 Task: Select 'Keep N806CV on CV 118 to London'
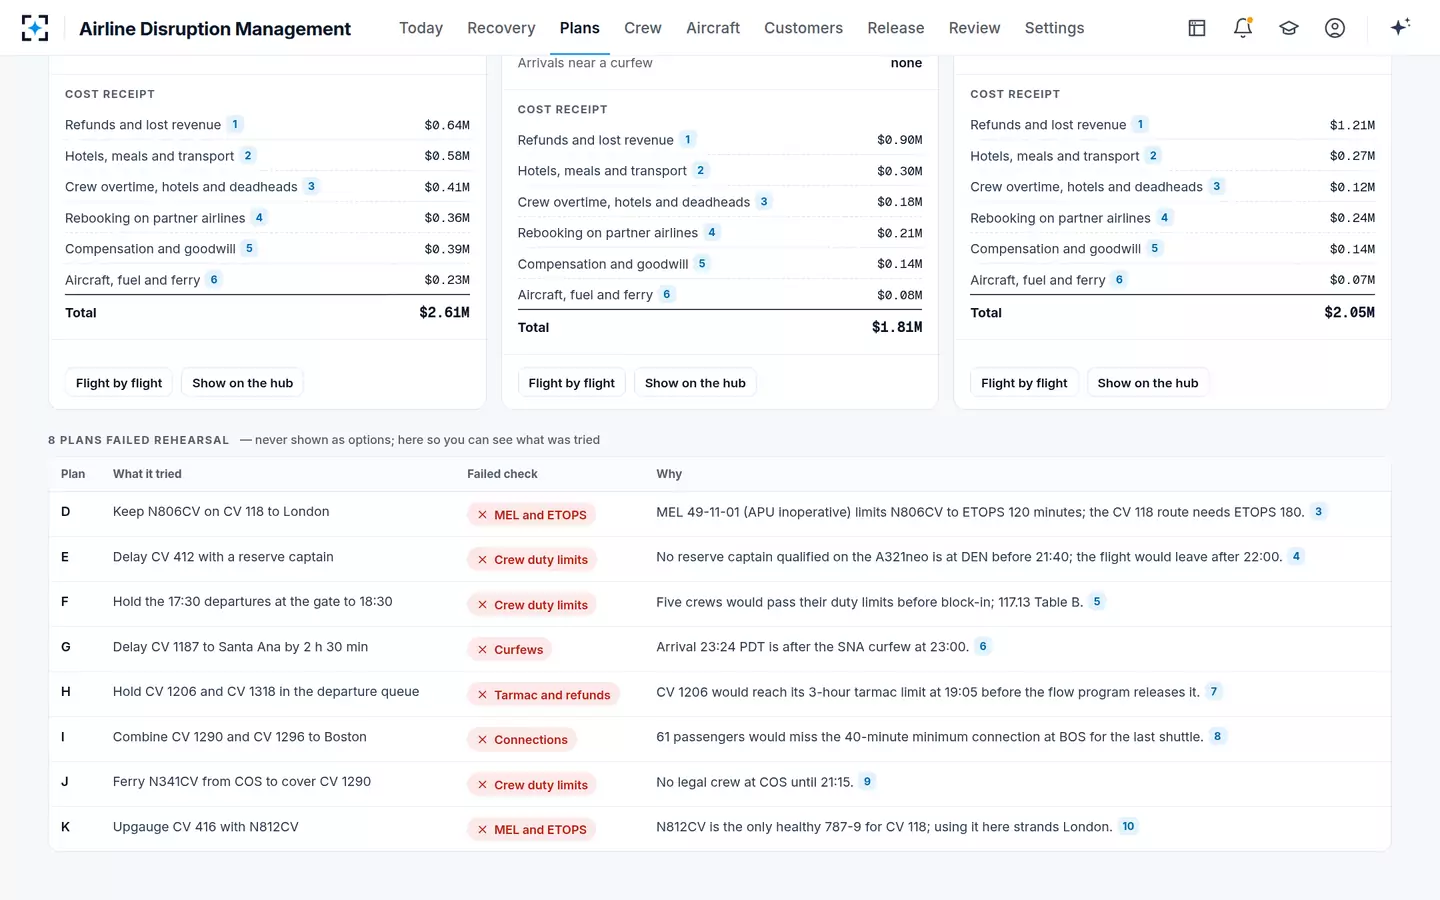tap(221, 512)
